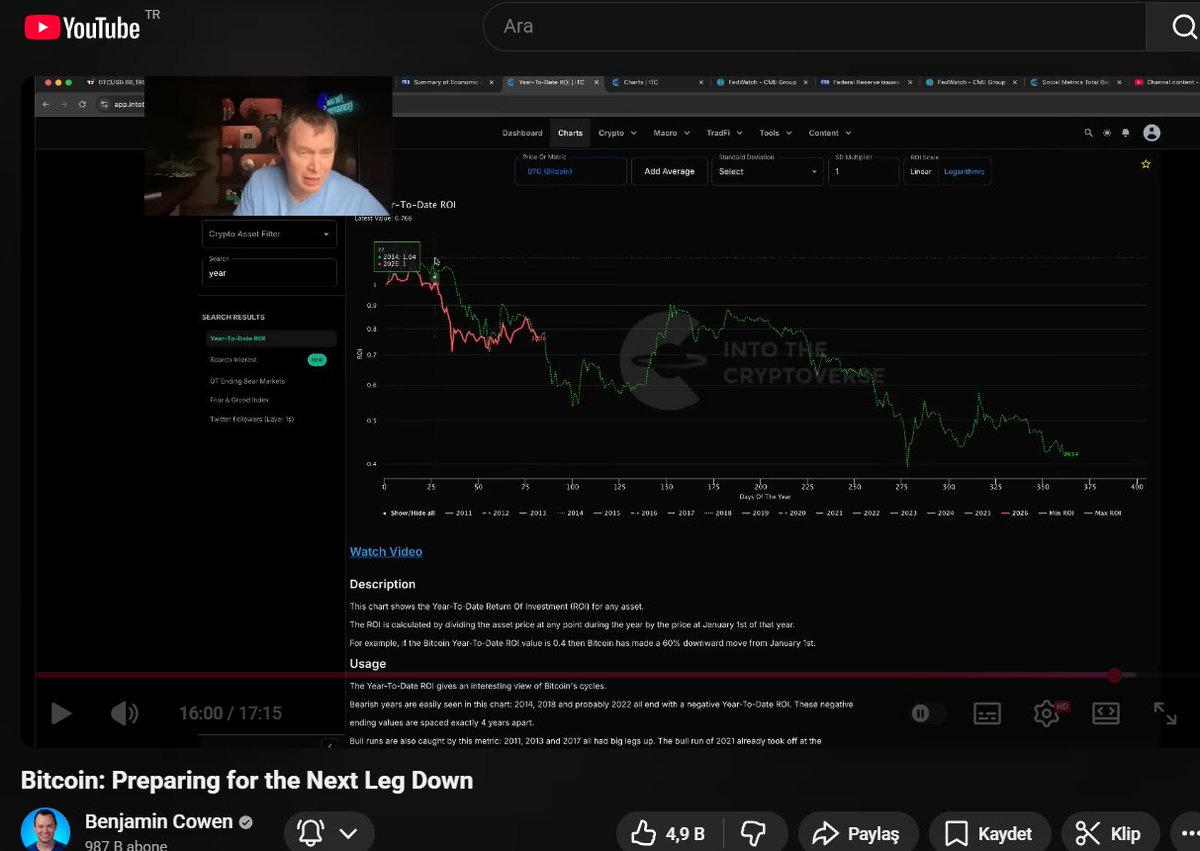Open the Standard Deviation Select dropdown
The width and height of the screenshot is (1200, 851).
pos(767,171)
